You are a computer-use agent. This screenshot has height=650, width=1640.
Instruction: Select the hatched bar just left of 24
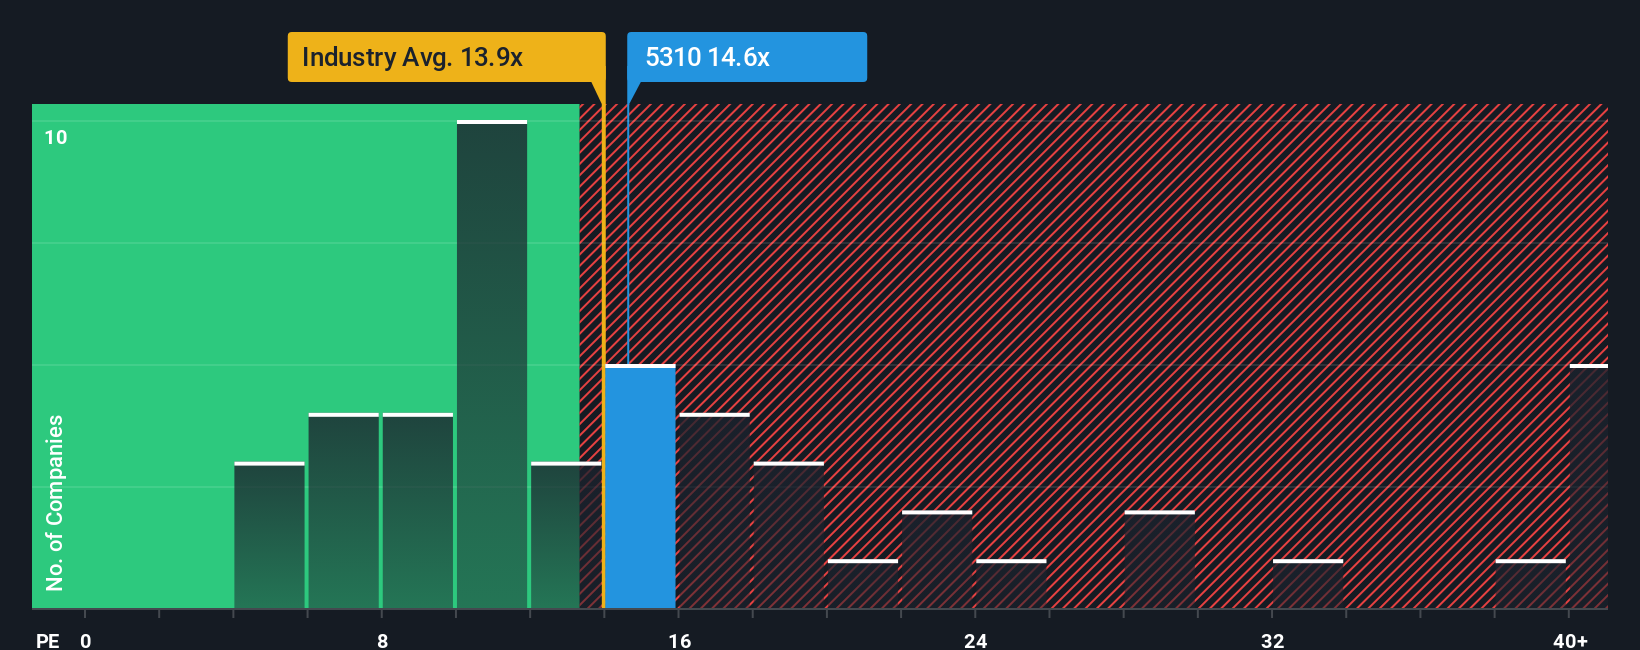pyautogui.click(x=937, y=559)
